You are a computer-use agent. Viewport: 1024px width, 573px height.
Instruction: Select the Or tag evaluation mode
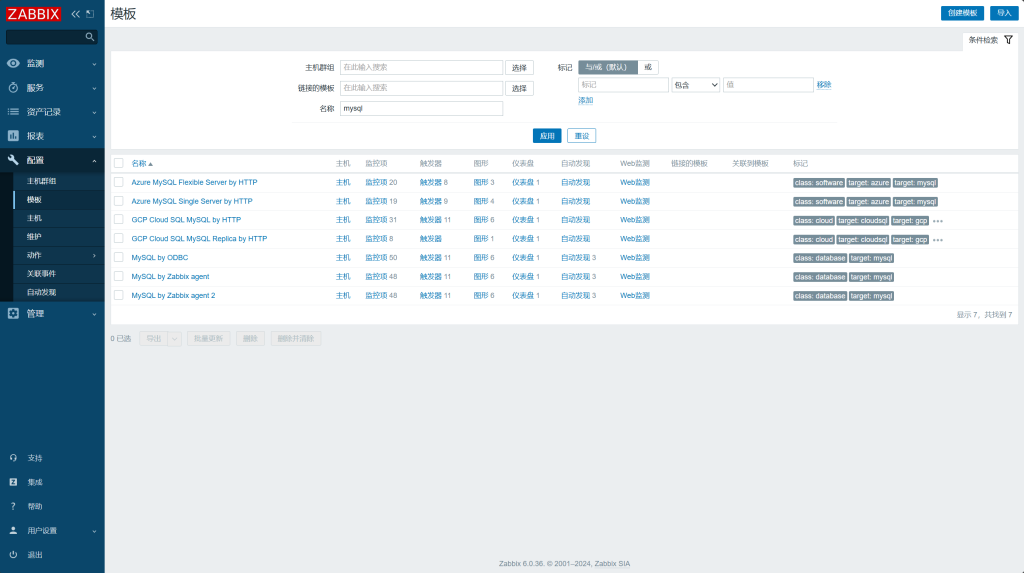click(x=648, y=67)
